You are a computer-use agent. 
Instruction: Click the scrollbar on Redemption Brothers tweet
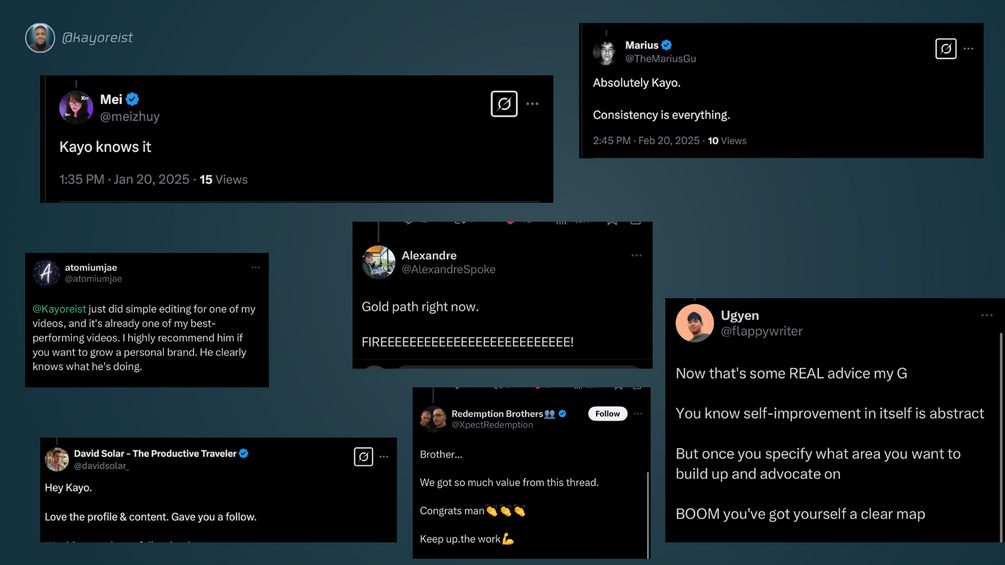pos(647,514)
